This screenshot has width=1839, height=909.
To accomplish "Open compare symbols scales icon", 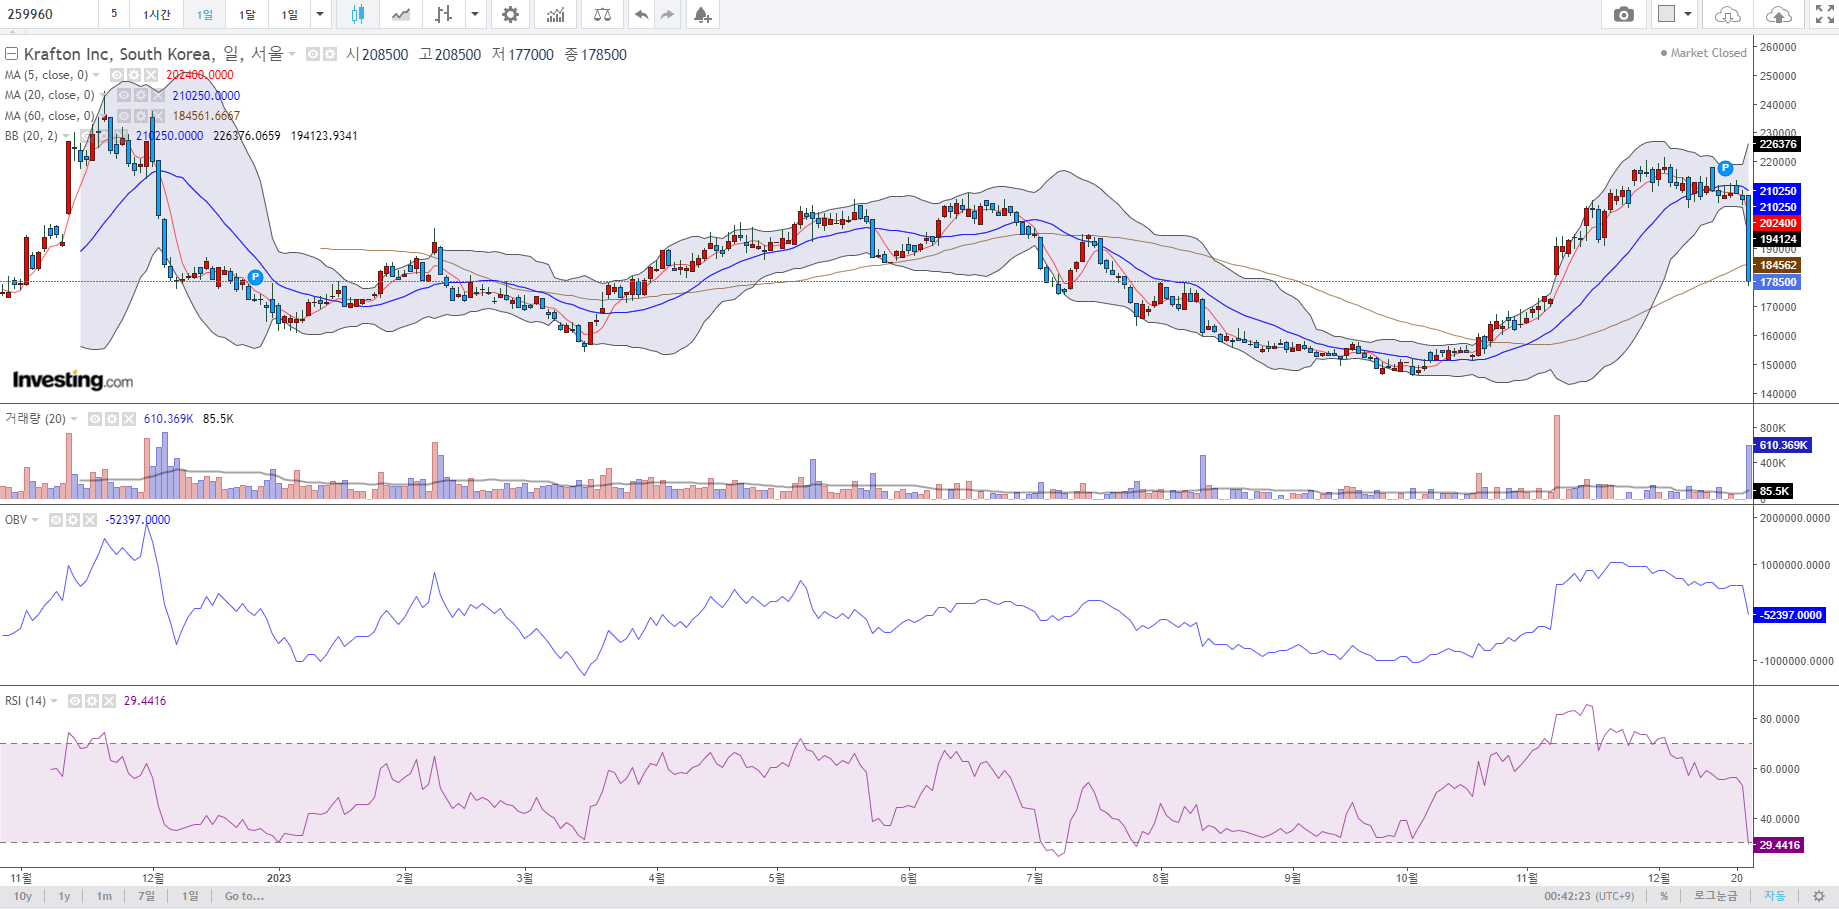I will tap(602, 14).
